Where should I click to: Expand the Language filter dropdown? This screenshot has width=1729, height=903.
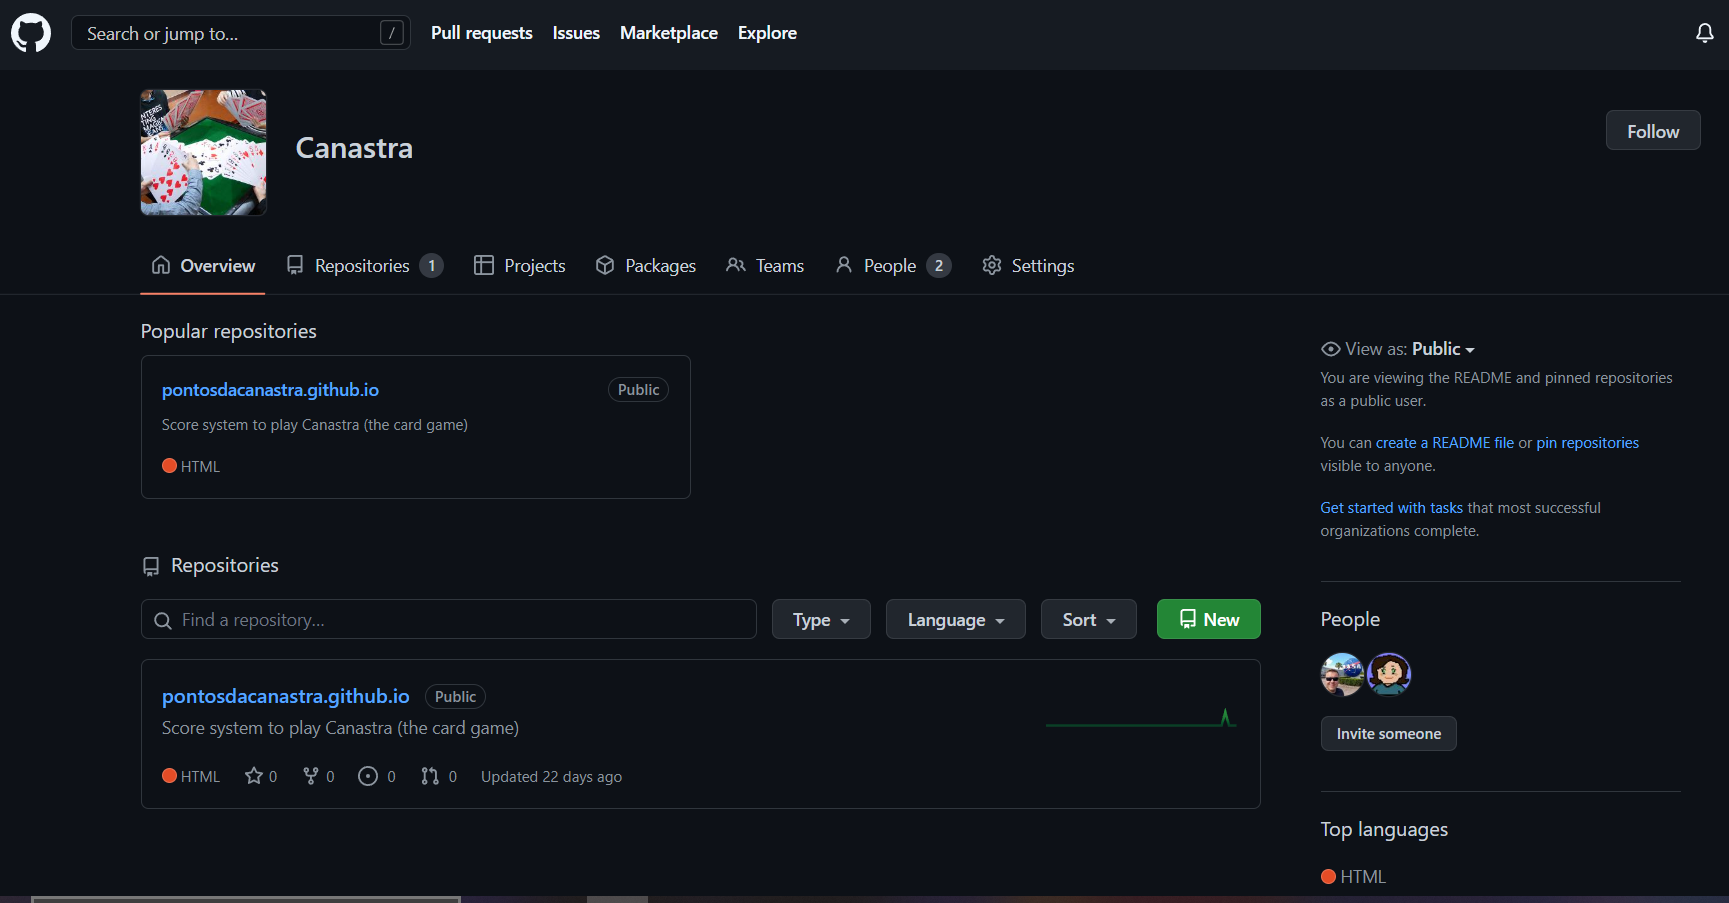point(956,620)
